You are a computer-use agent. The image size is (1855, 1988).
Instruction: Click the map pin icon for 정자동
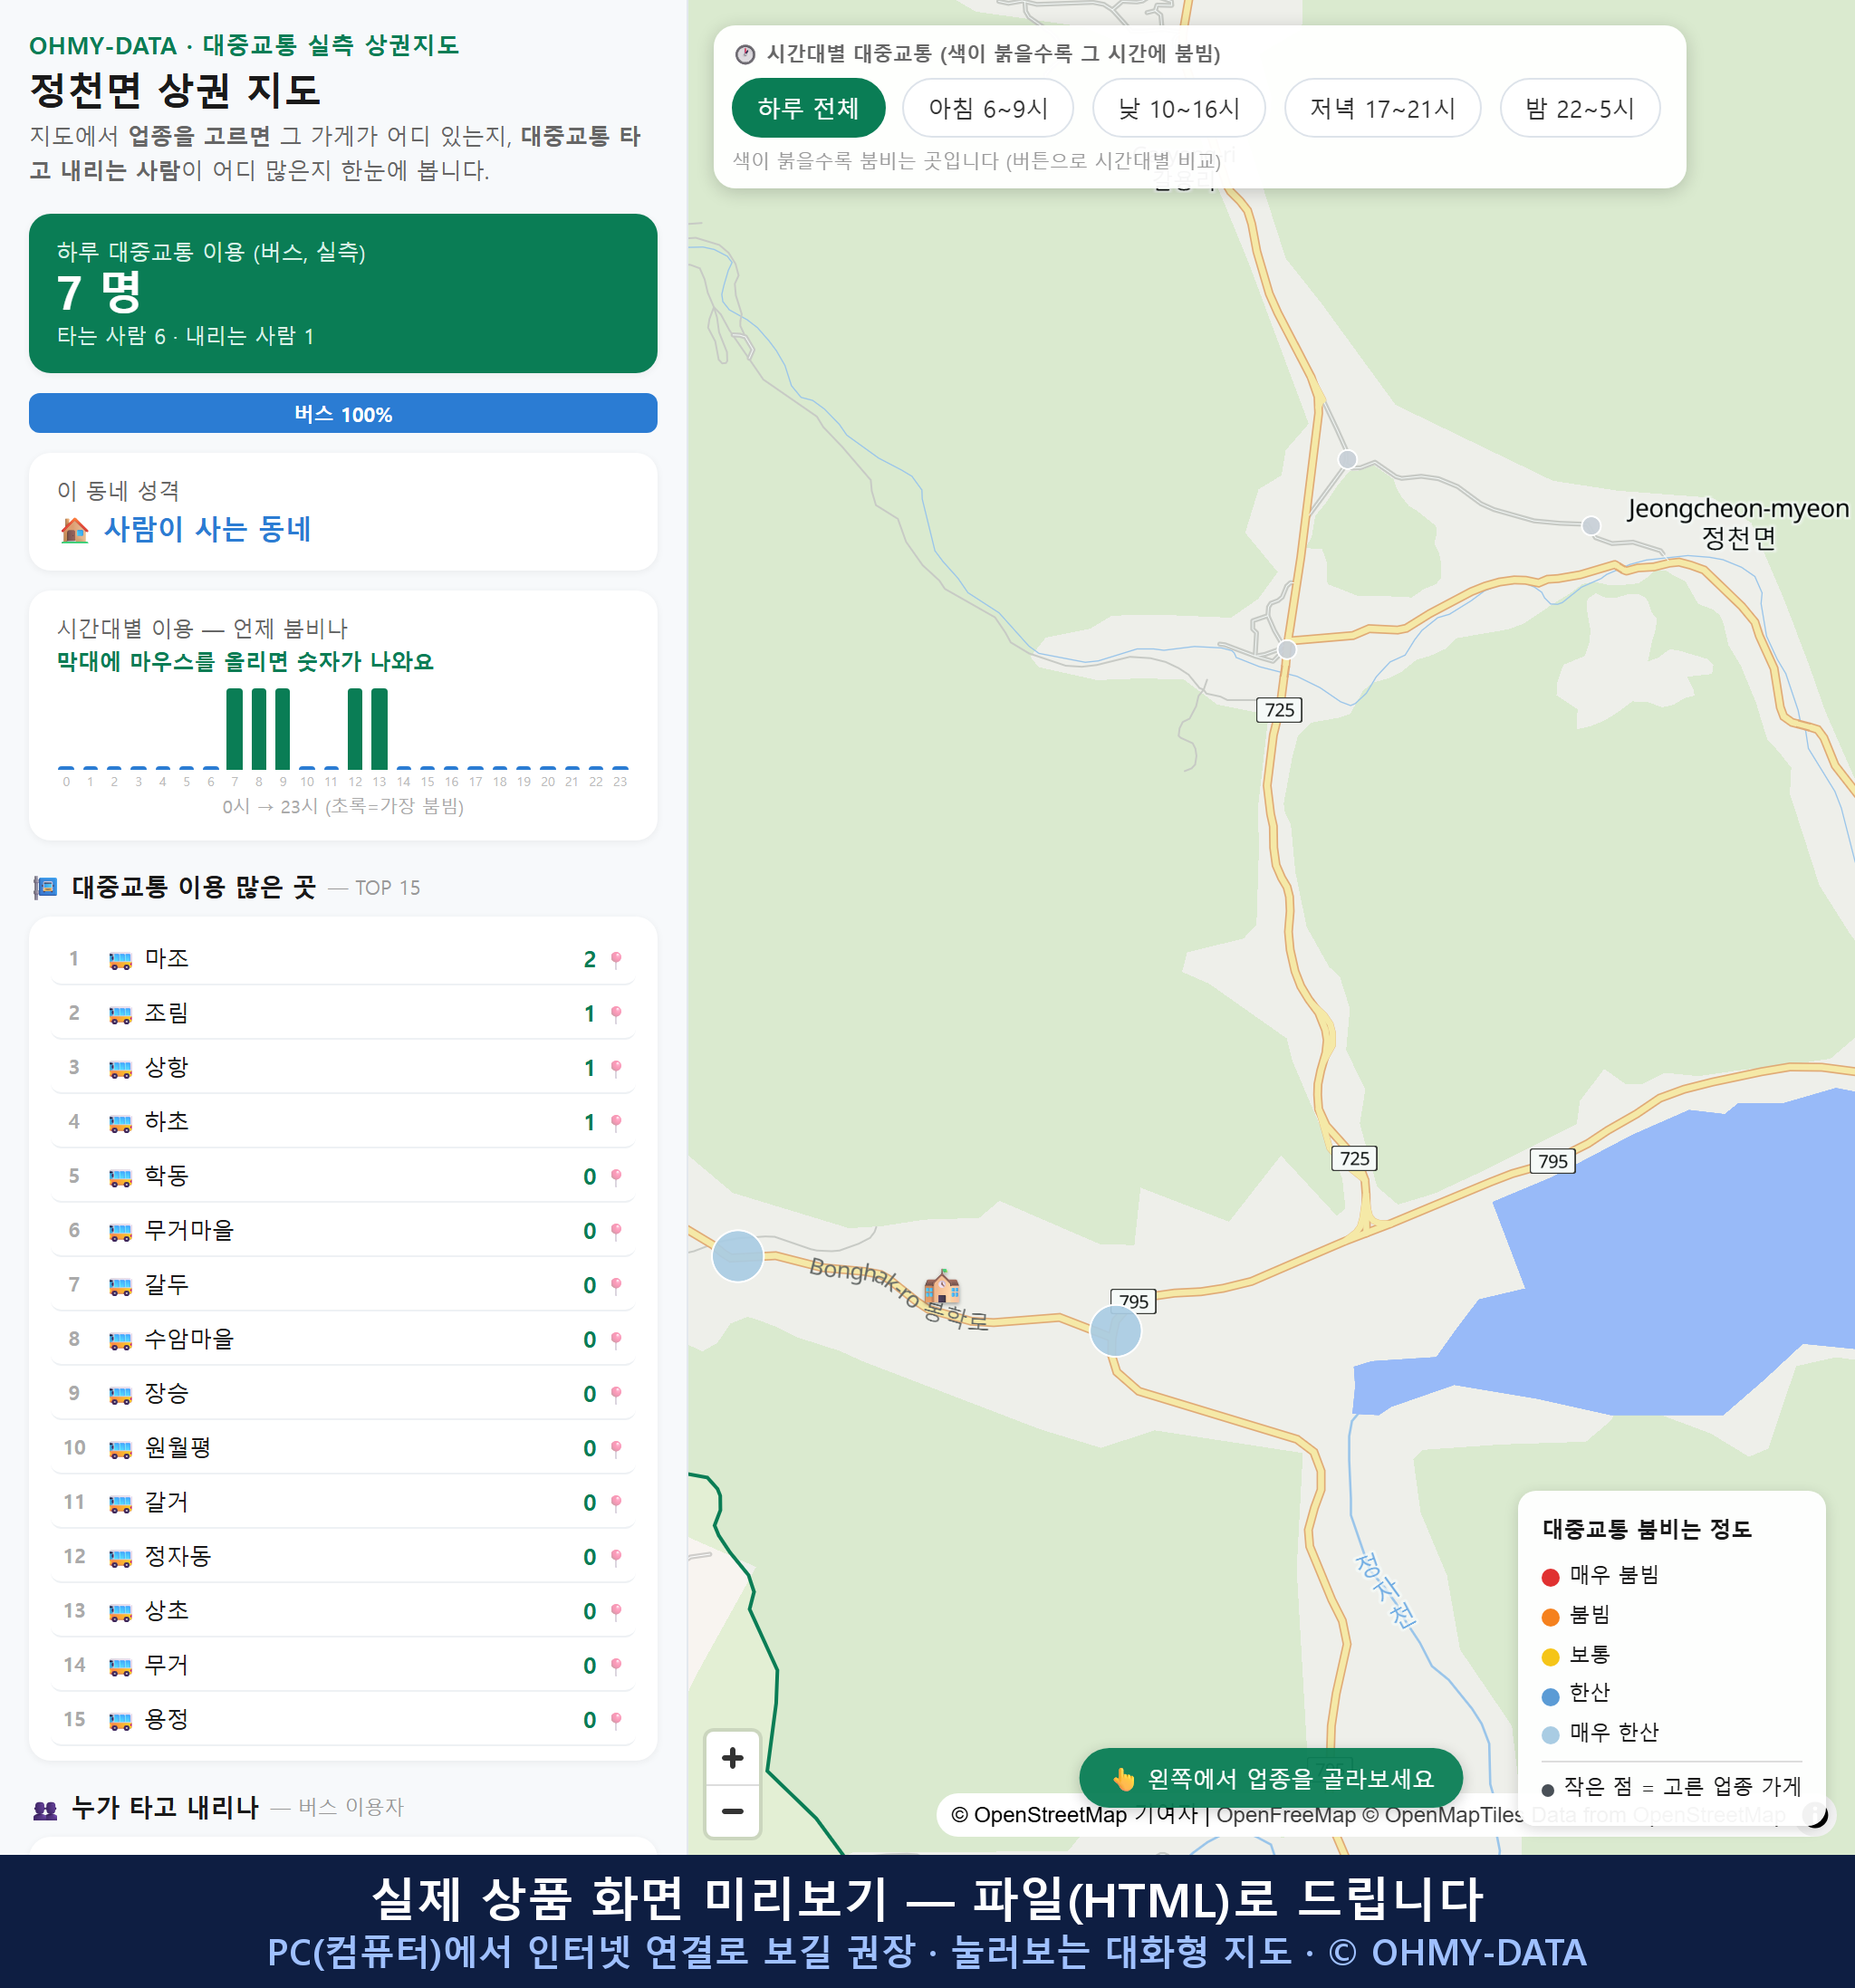[616, 1557]
